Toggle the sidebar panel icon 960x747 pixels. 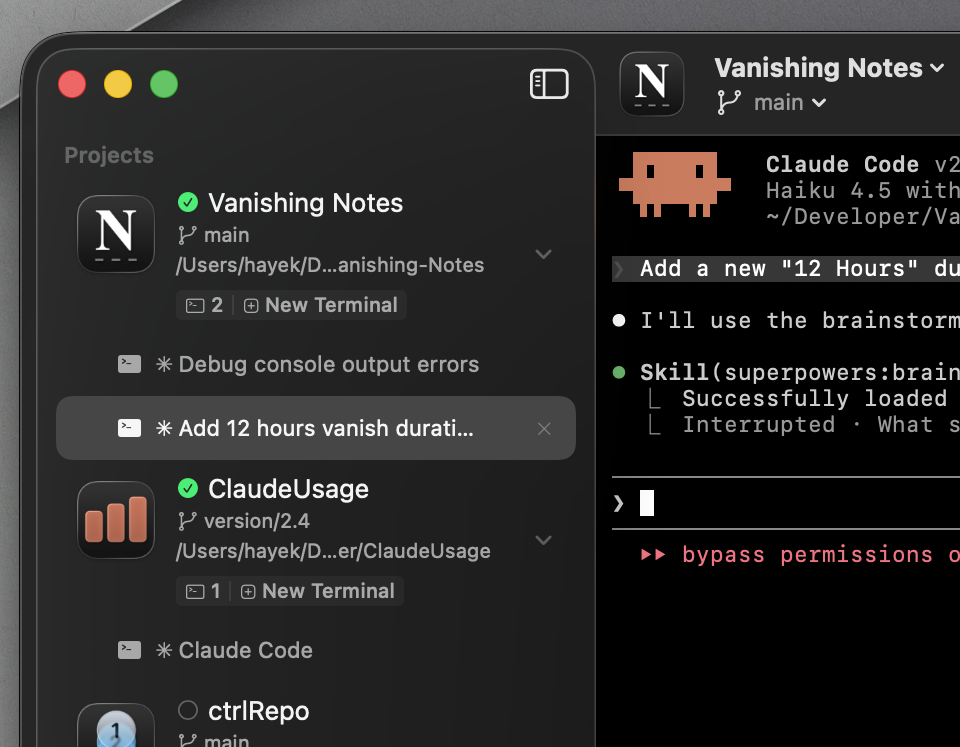[549, 84]
